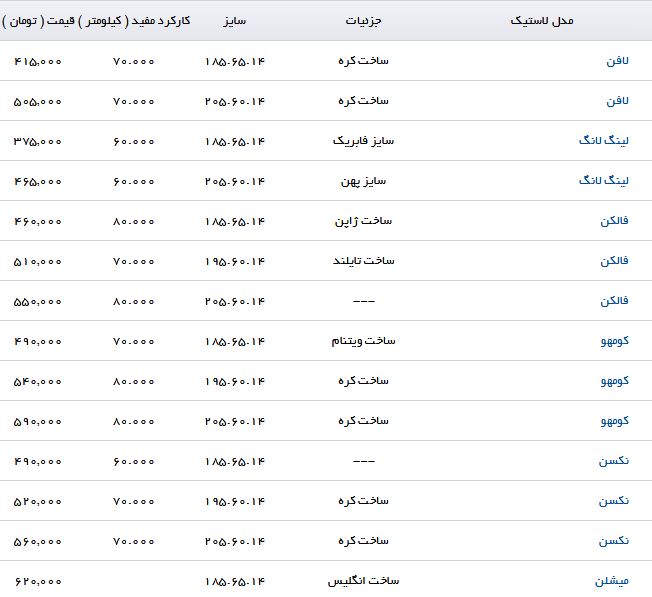This screenshot has width=652, height=597.
Task: Select the price 375,000 cell
Action: point(37,141)
